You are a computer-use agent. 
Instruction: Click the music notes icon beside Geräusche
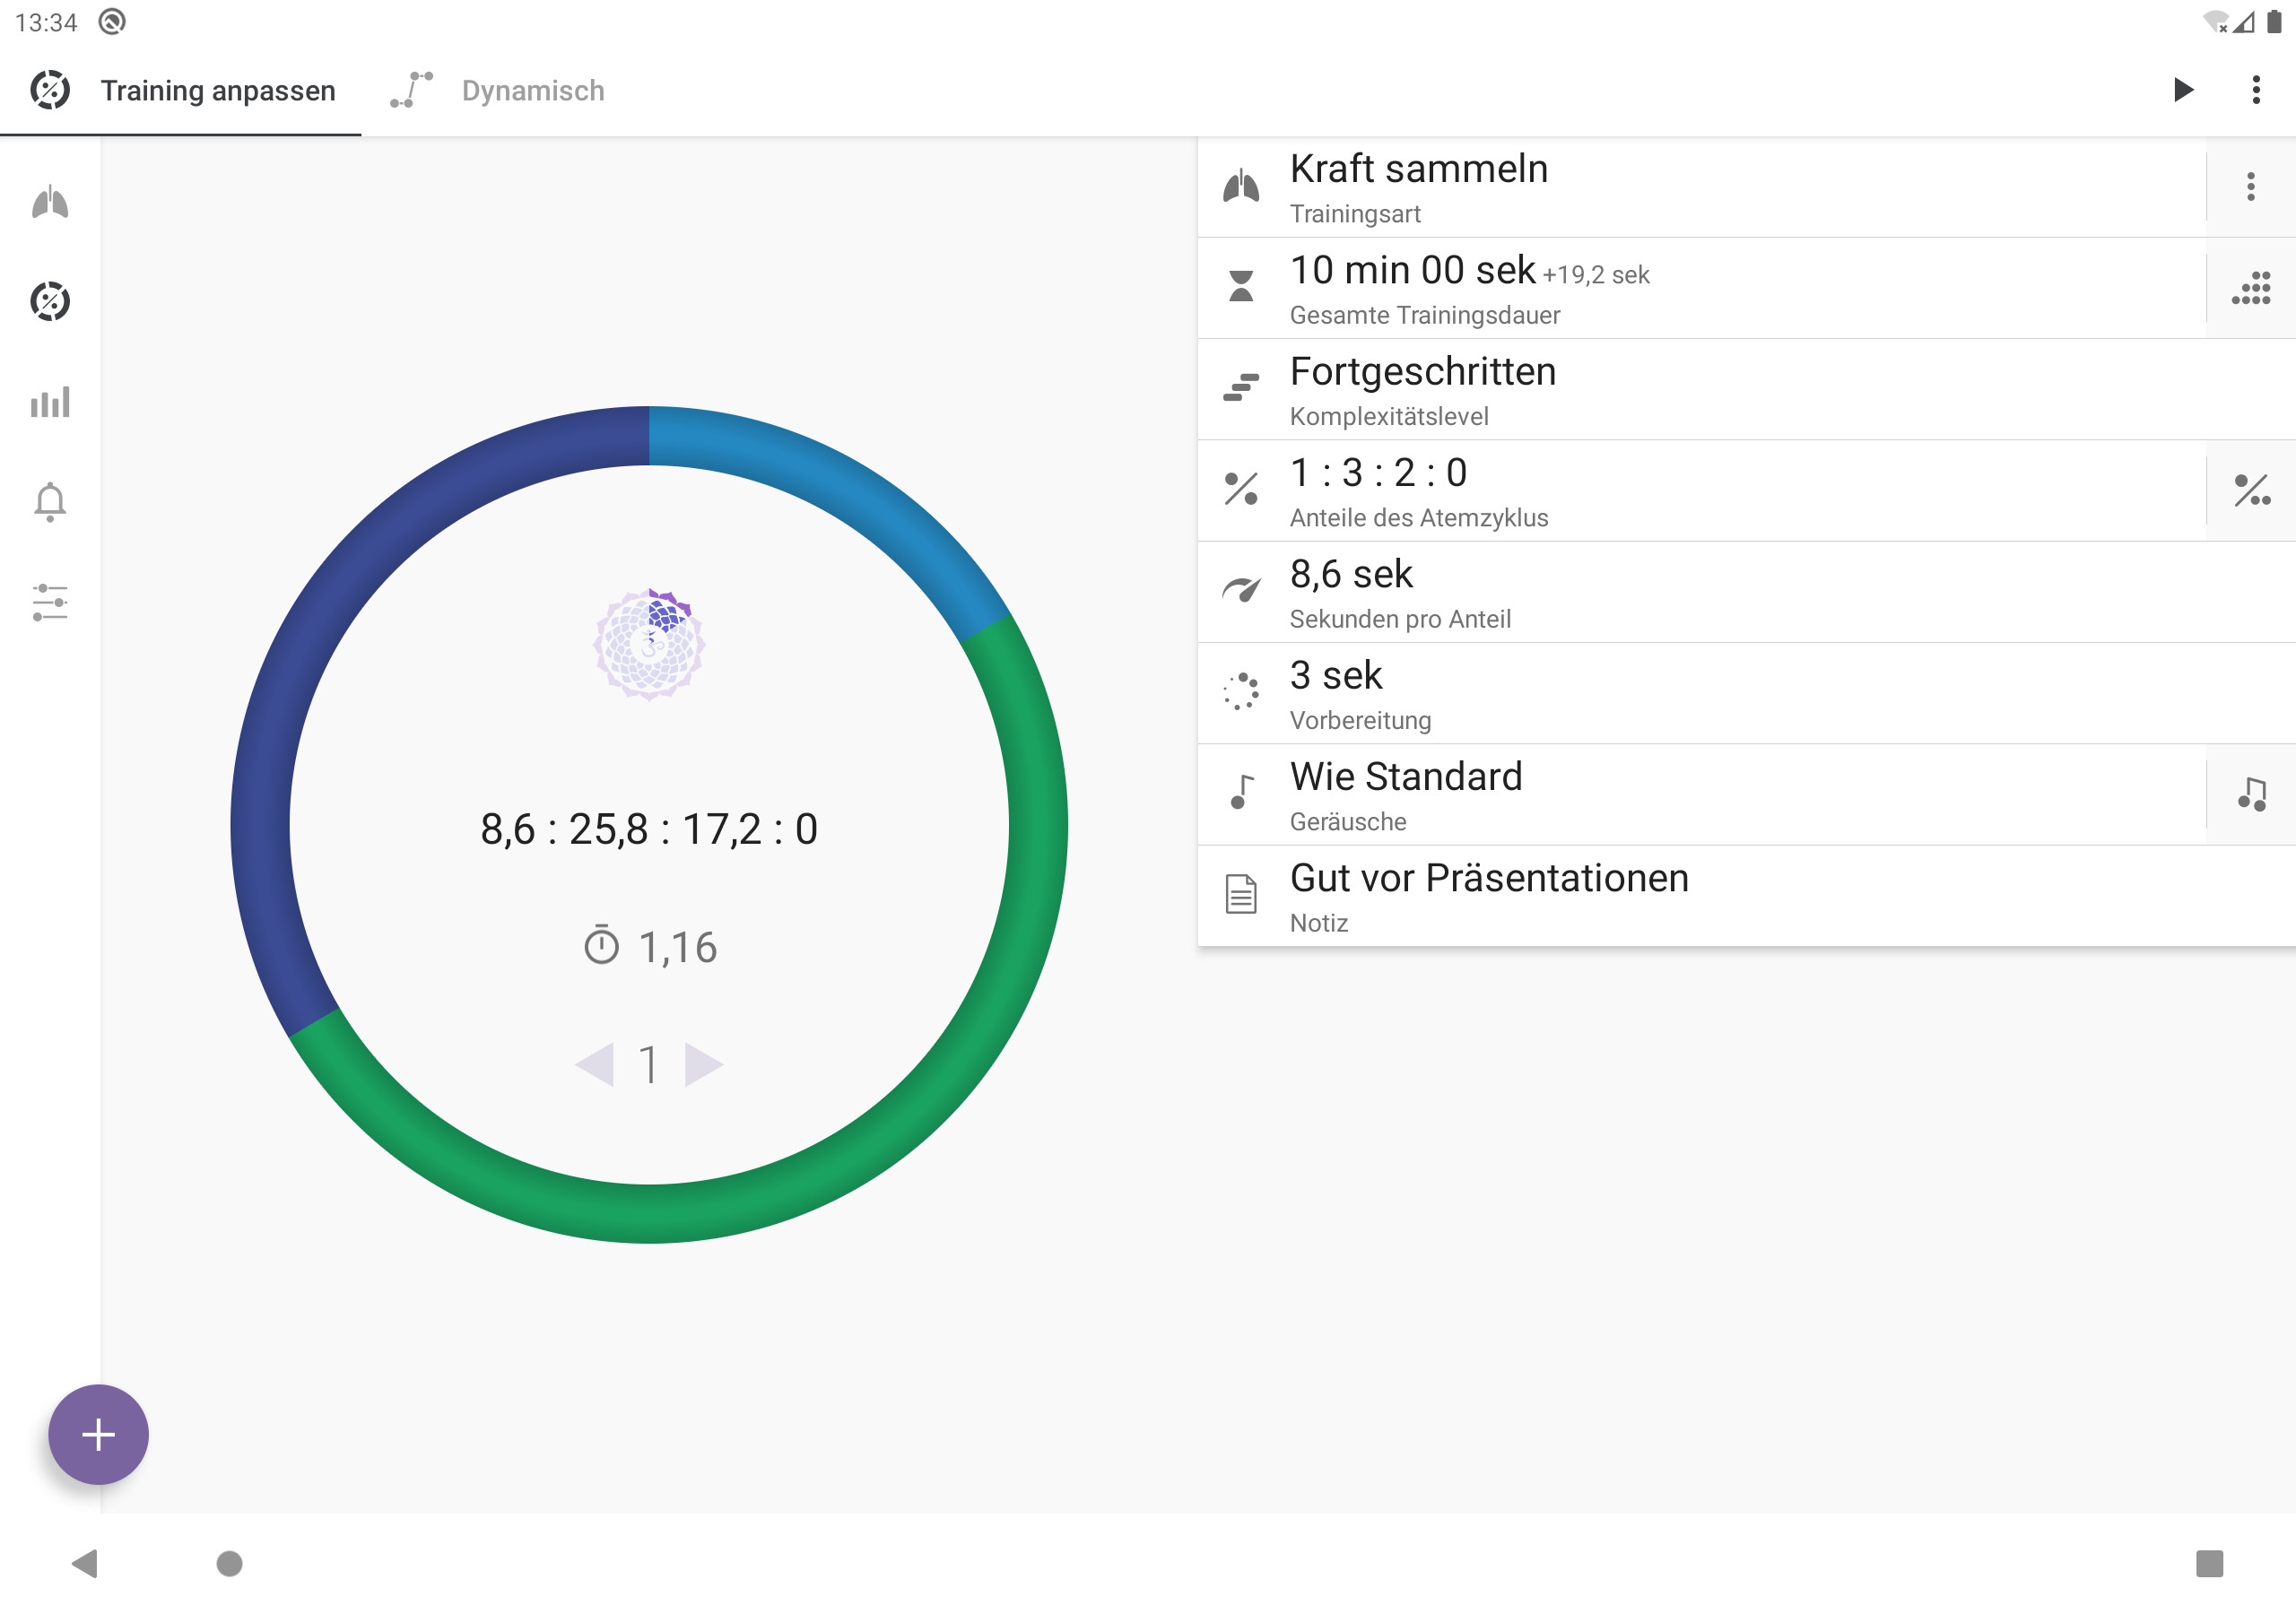pyautogui.click(x=2250, y=794)
